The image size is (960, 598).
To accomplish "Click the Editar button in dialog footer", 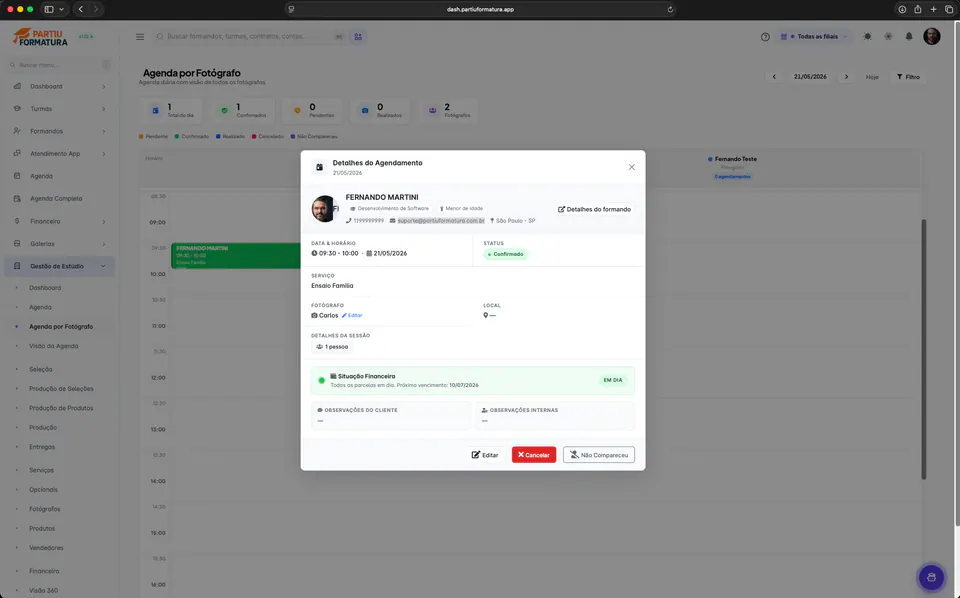I will click(485, 455).
